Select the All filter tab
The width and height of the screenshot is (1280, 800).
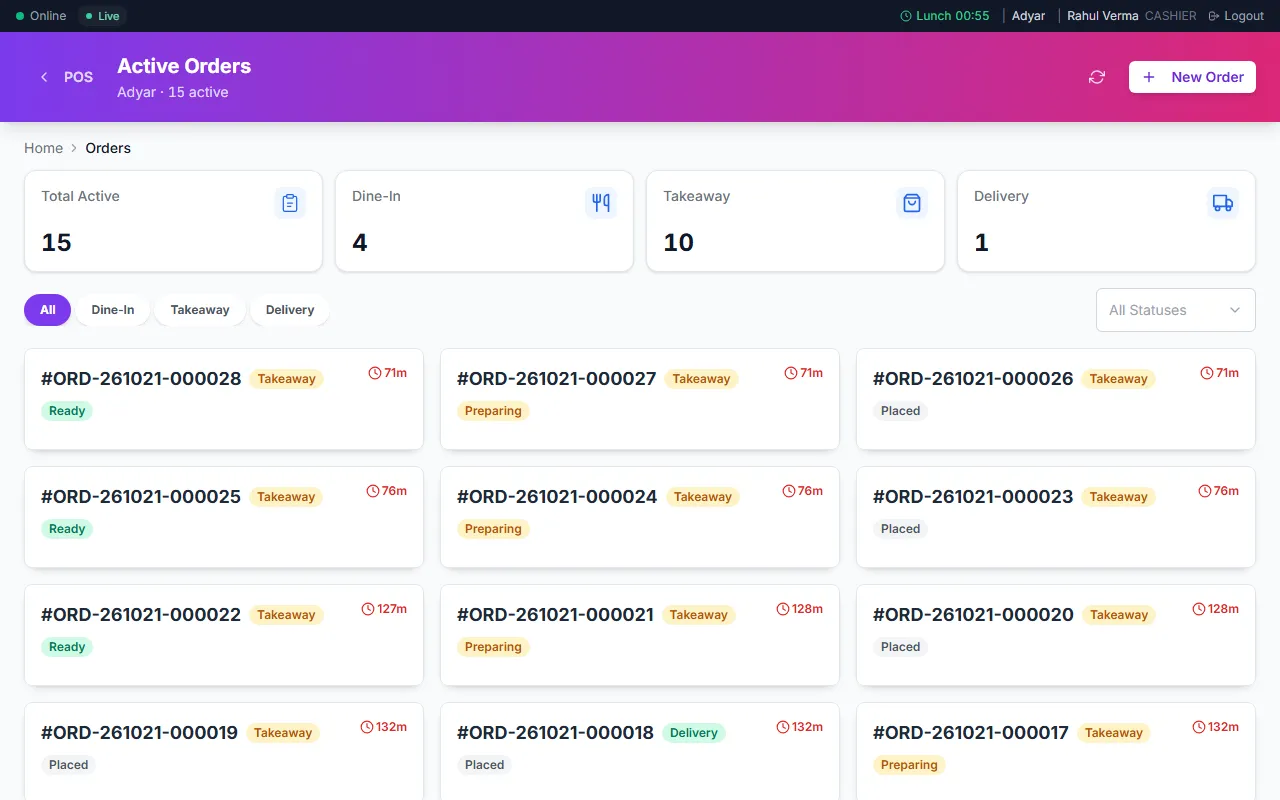click(x=47, y=310)
